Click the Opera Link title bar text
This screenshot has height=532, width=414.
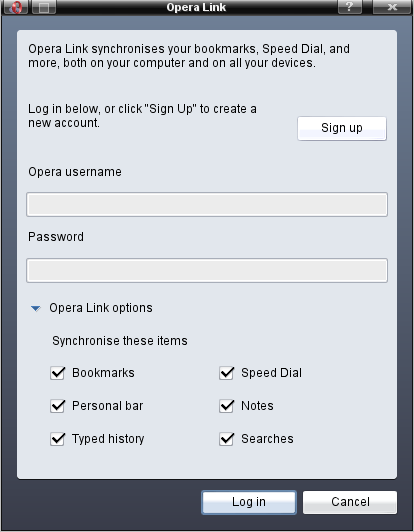pos(196,7)
